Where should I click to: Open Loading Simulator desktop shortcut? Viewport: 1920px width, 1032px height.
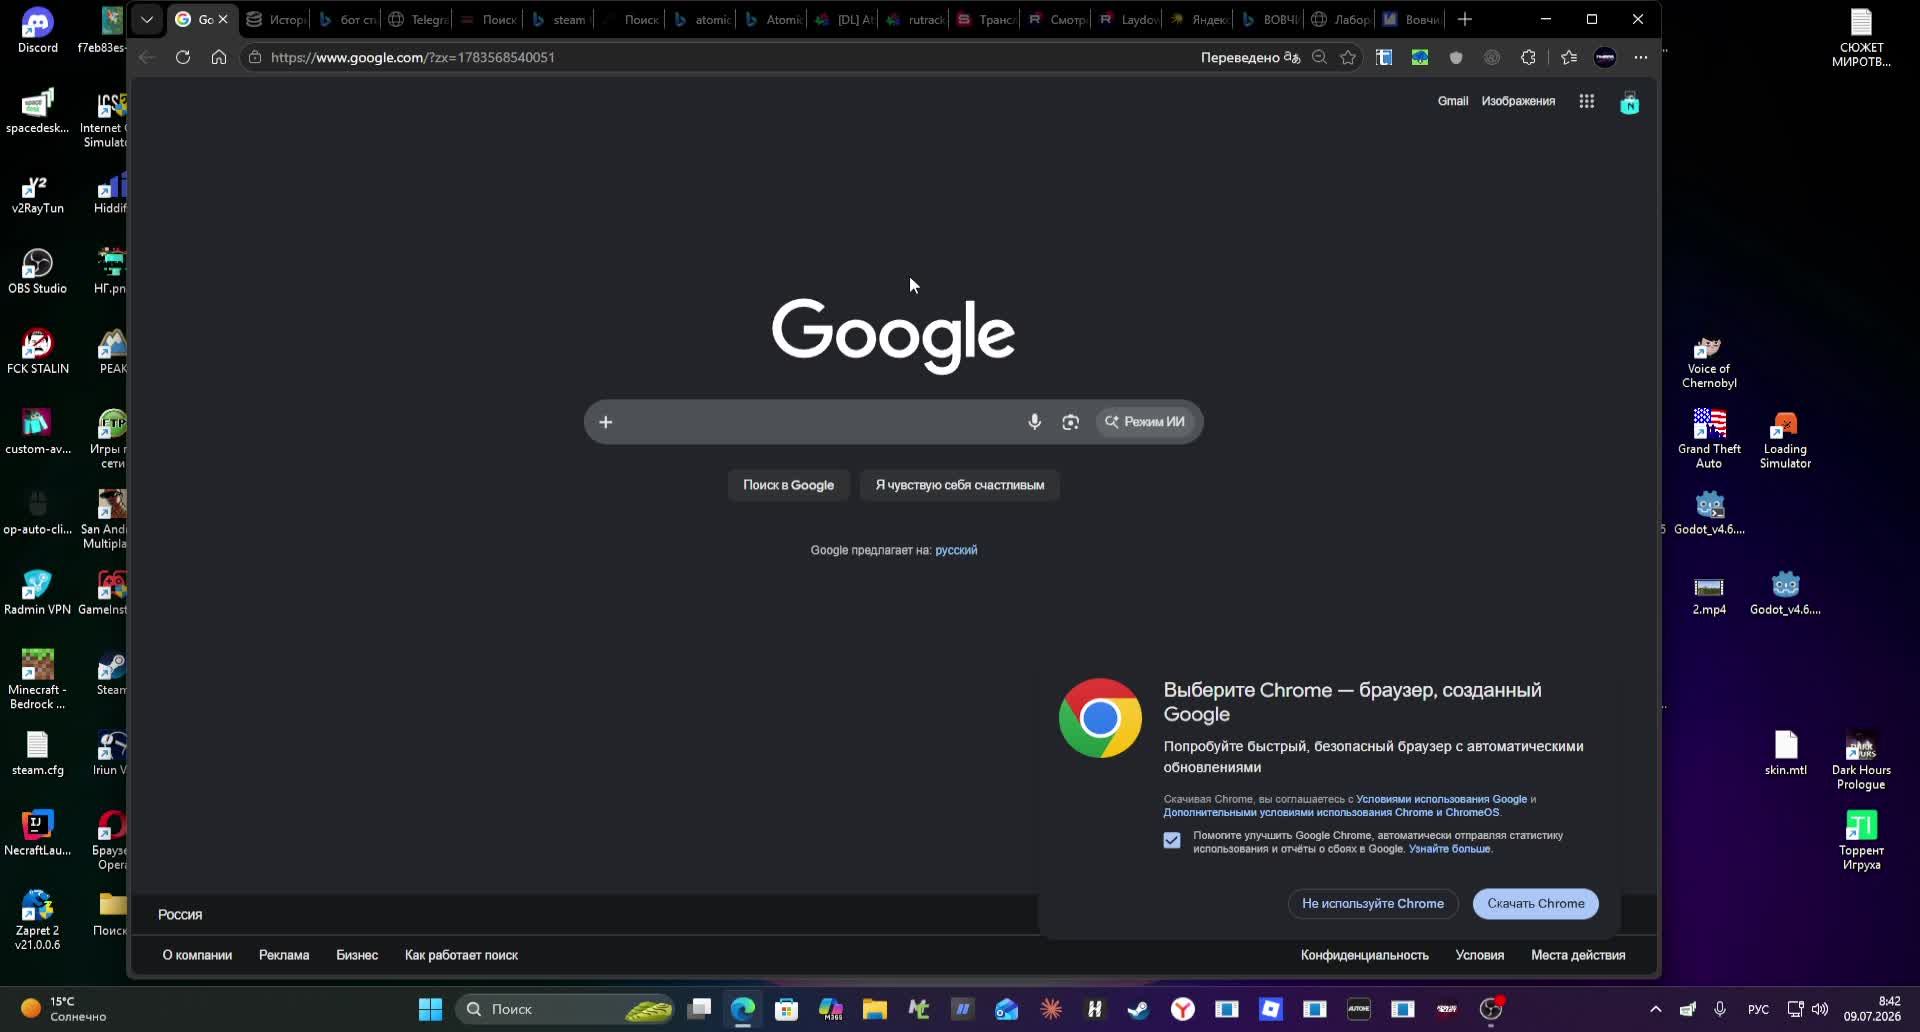(1785, 440)
